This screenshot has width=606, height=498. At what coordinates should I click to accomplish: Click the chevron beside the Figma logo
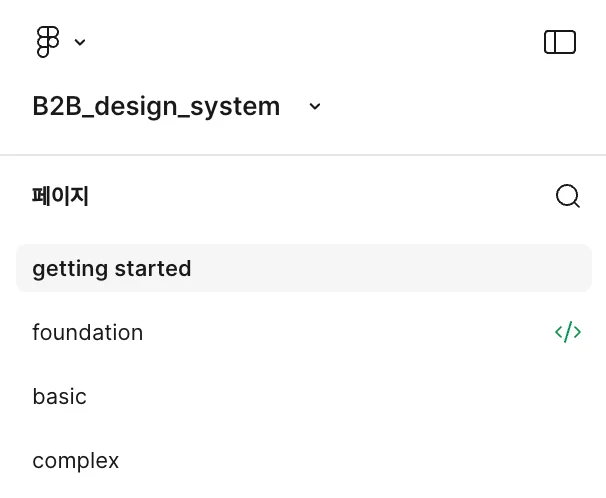click(80, 42)
